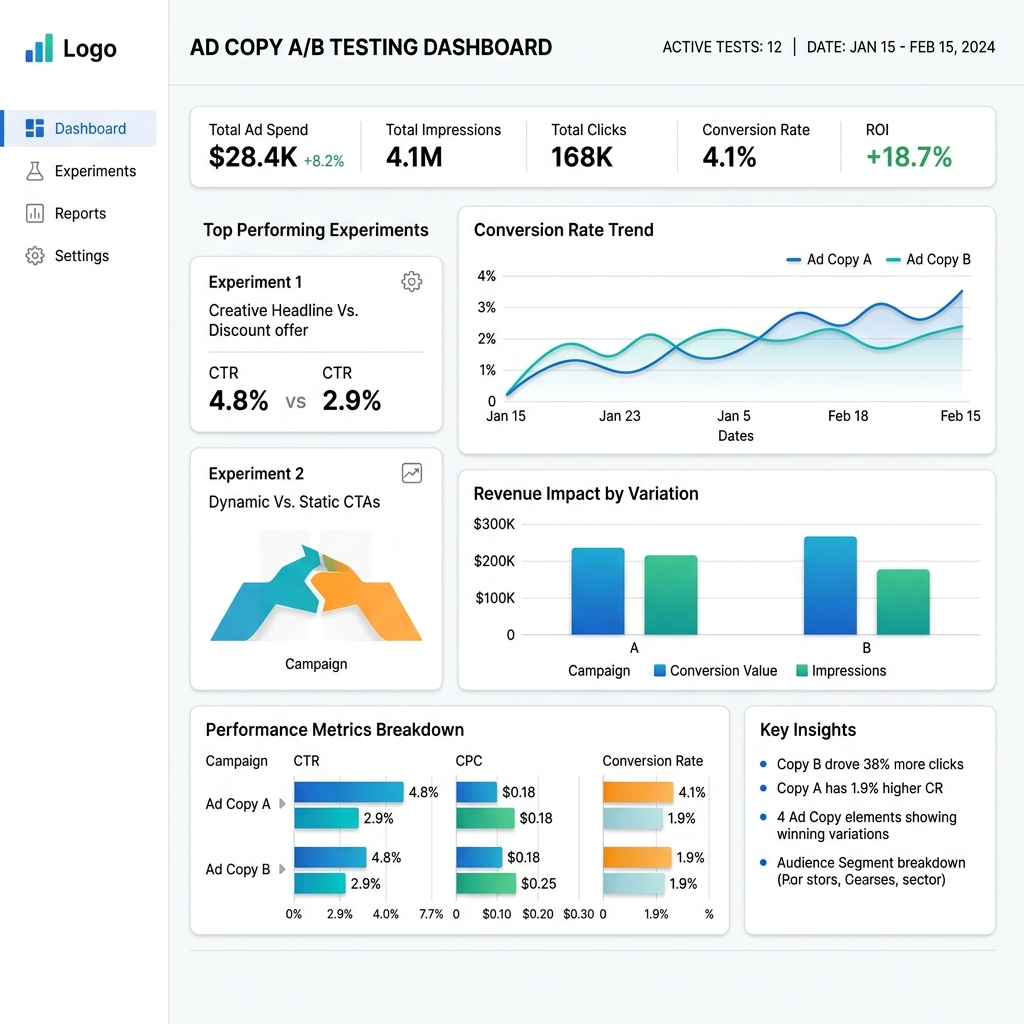Screen dimensions: 1024x1024
Task: Click Impressions legend swatch
Action: (802, 670)
